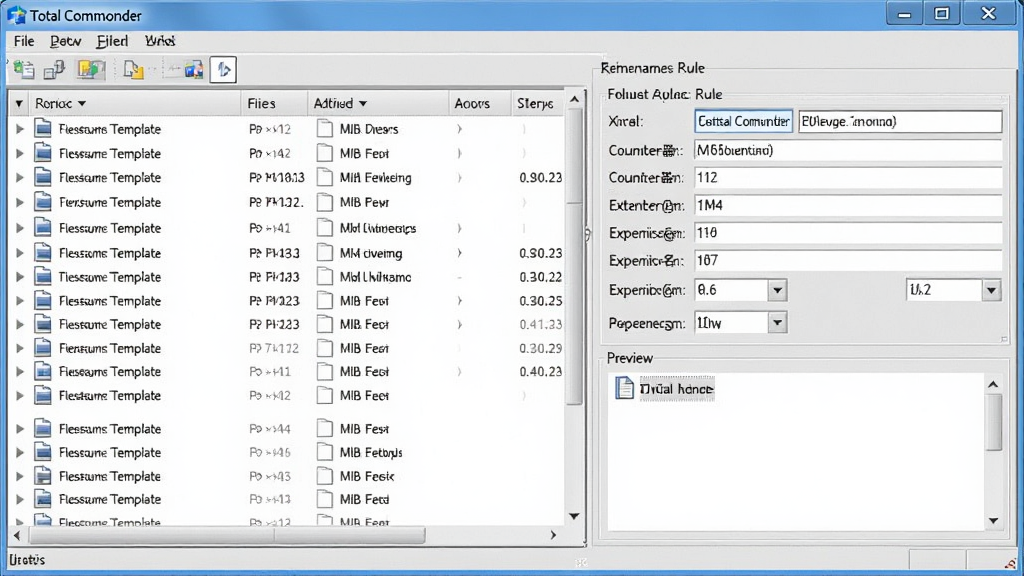Click the gray double-box toolbar icon
This screenshot has width=1024, height=576.
54,69
